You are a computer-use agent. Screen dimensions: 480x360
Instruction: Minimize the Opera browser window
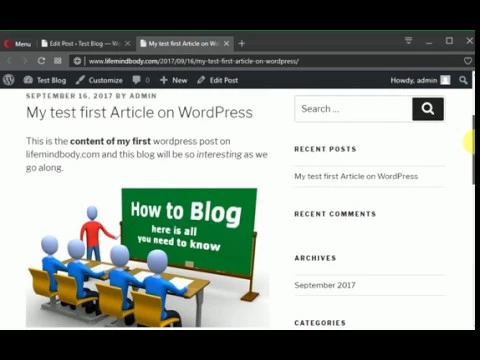pyautogui.click(x=429, y=42)
